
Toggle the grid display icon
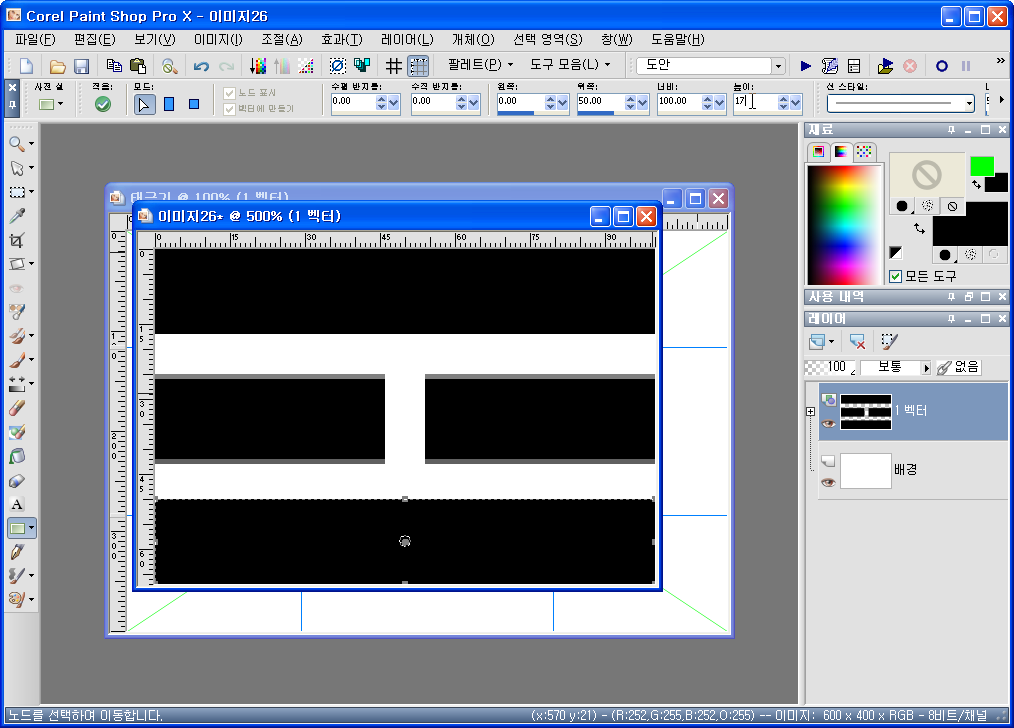coord(393,65)
